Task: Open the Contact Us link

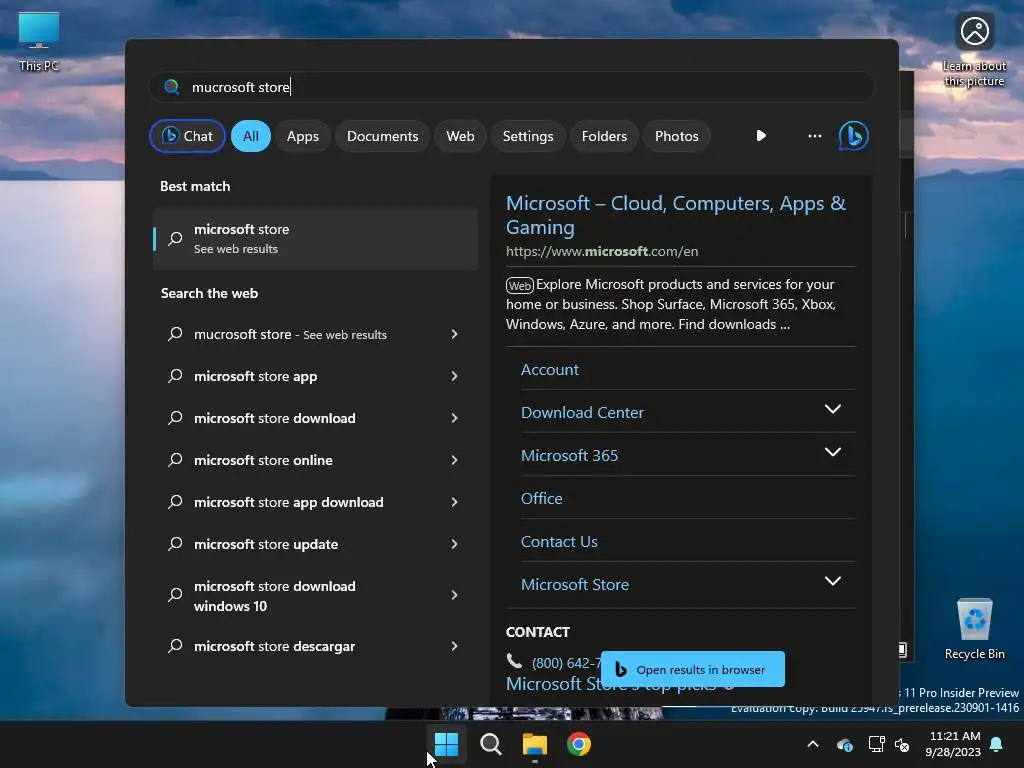Action: click(559, 542)
